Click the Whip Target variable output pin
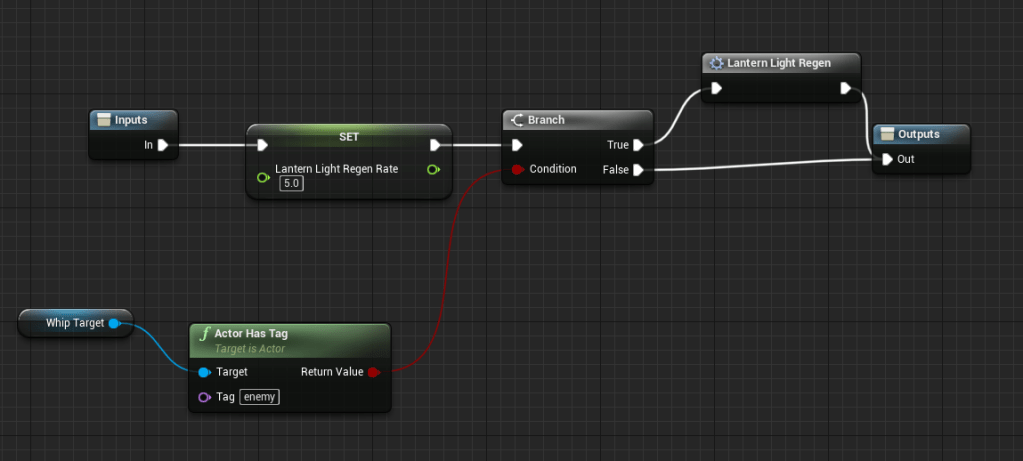The image size is (1023, 461). [115, 323]
